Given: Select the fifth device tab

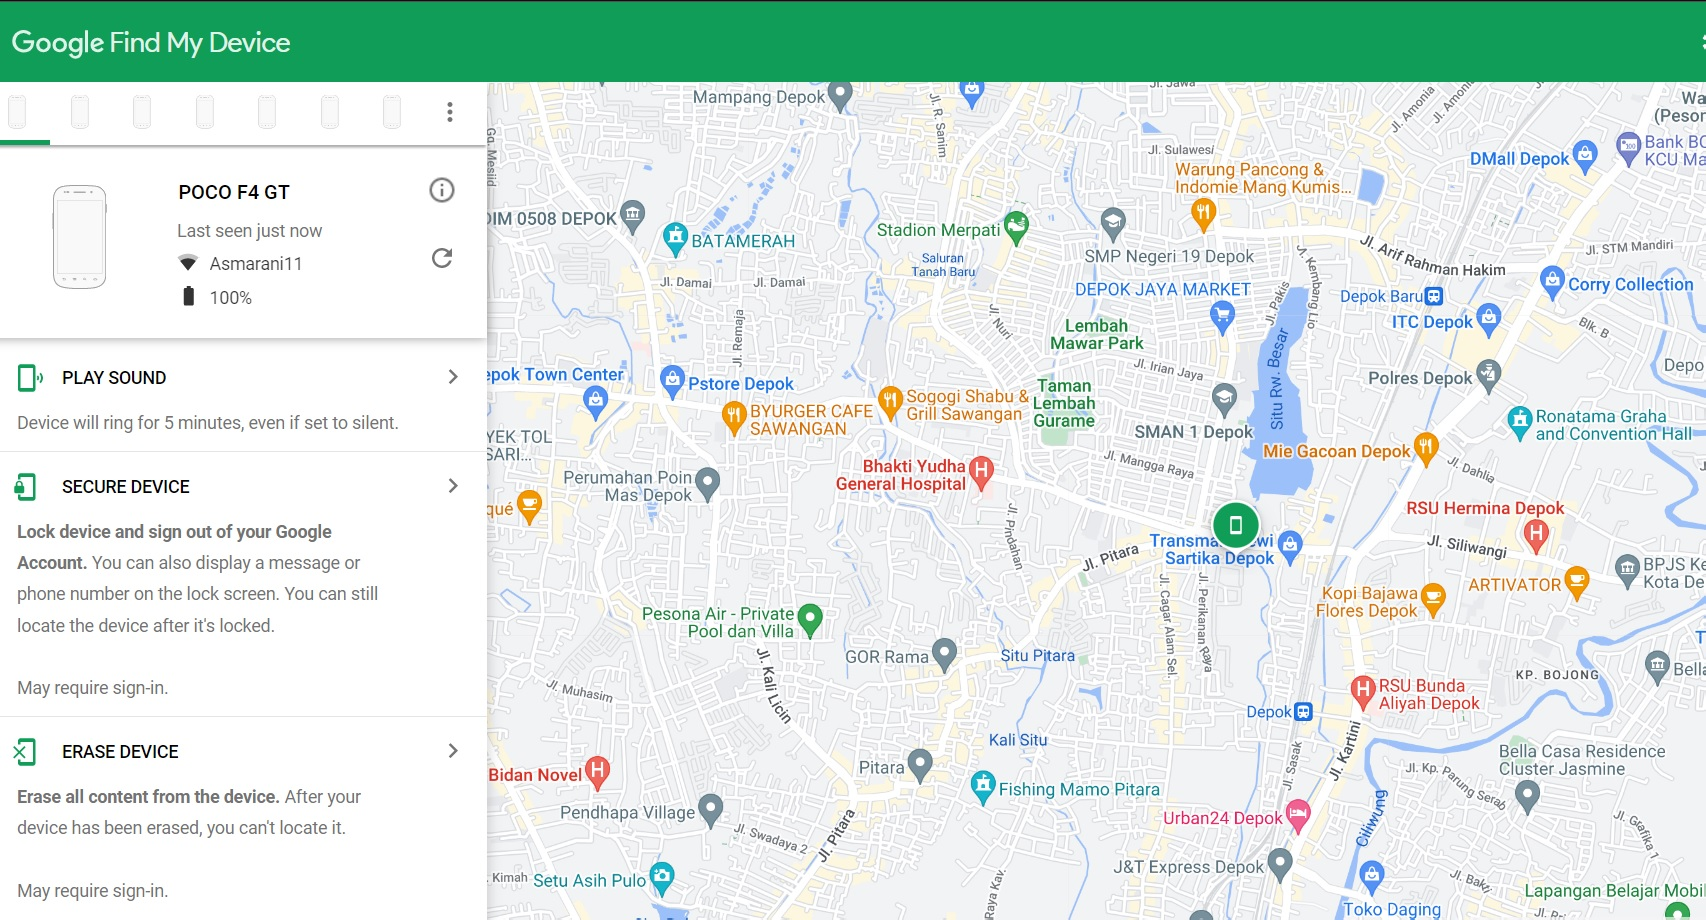Looking at the screenshot, I should [267, 112].
